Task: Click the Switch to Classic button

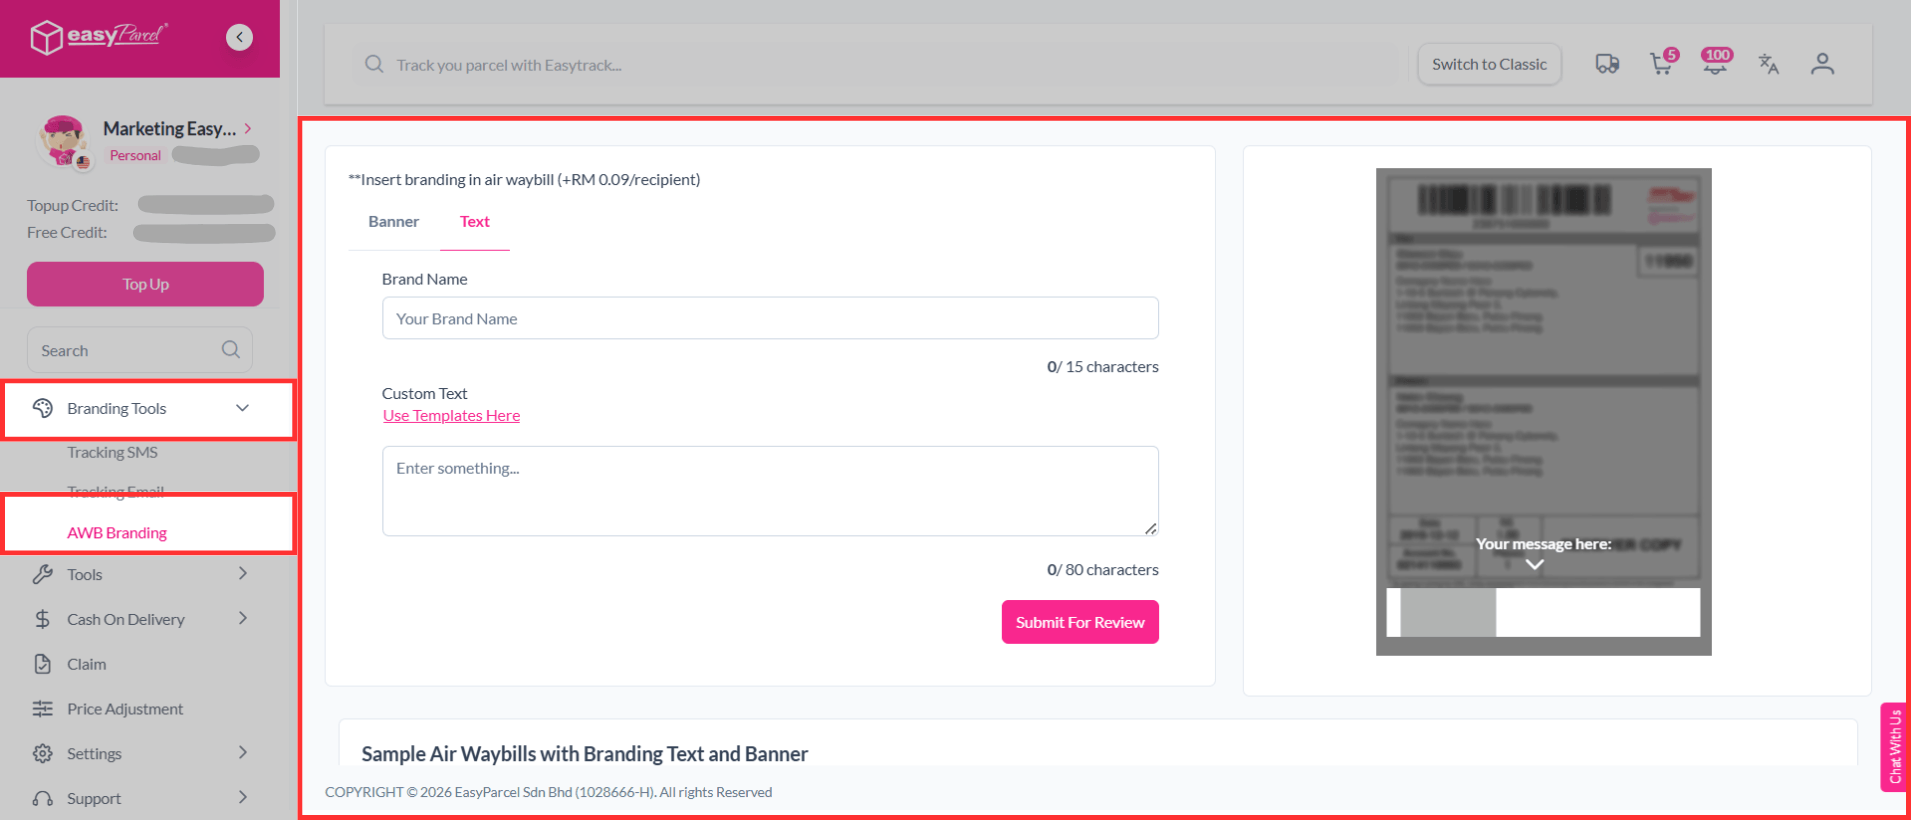Action: point(1488,64)
